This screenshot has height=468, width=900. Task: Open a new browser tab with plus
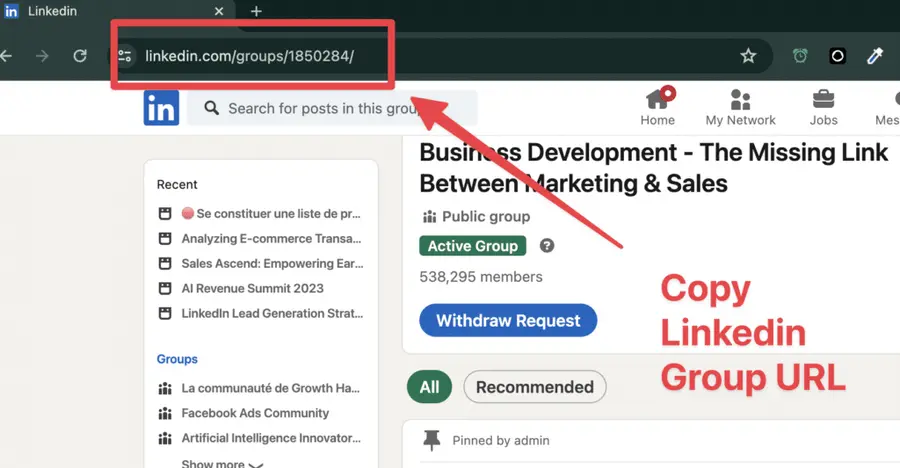257,11
